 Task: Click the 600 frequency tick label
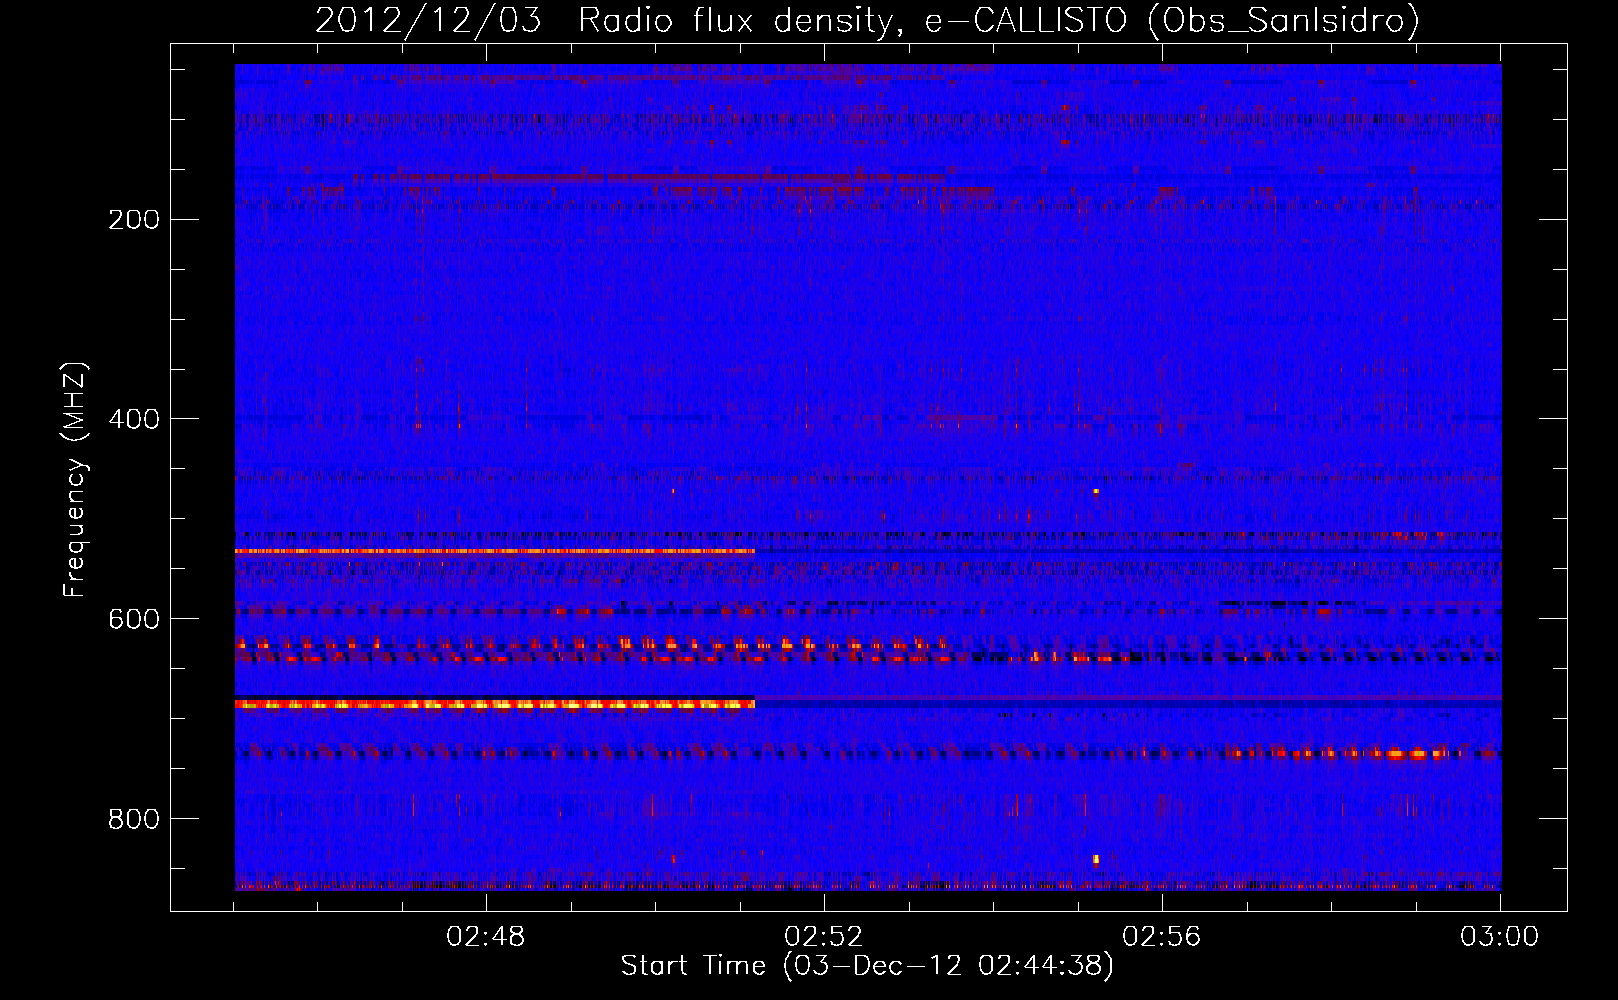[134, 619]
